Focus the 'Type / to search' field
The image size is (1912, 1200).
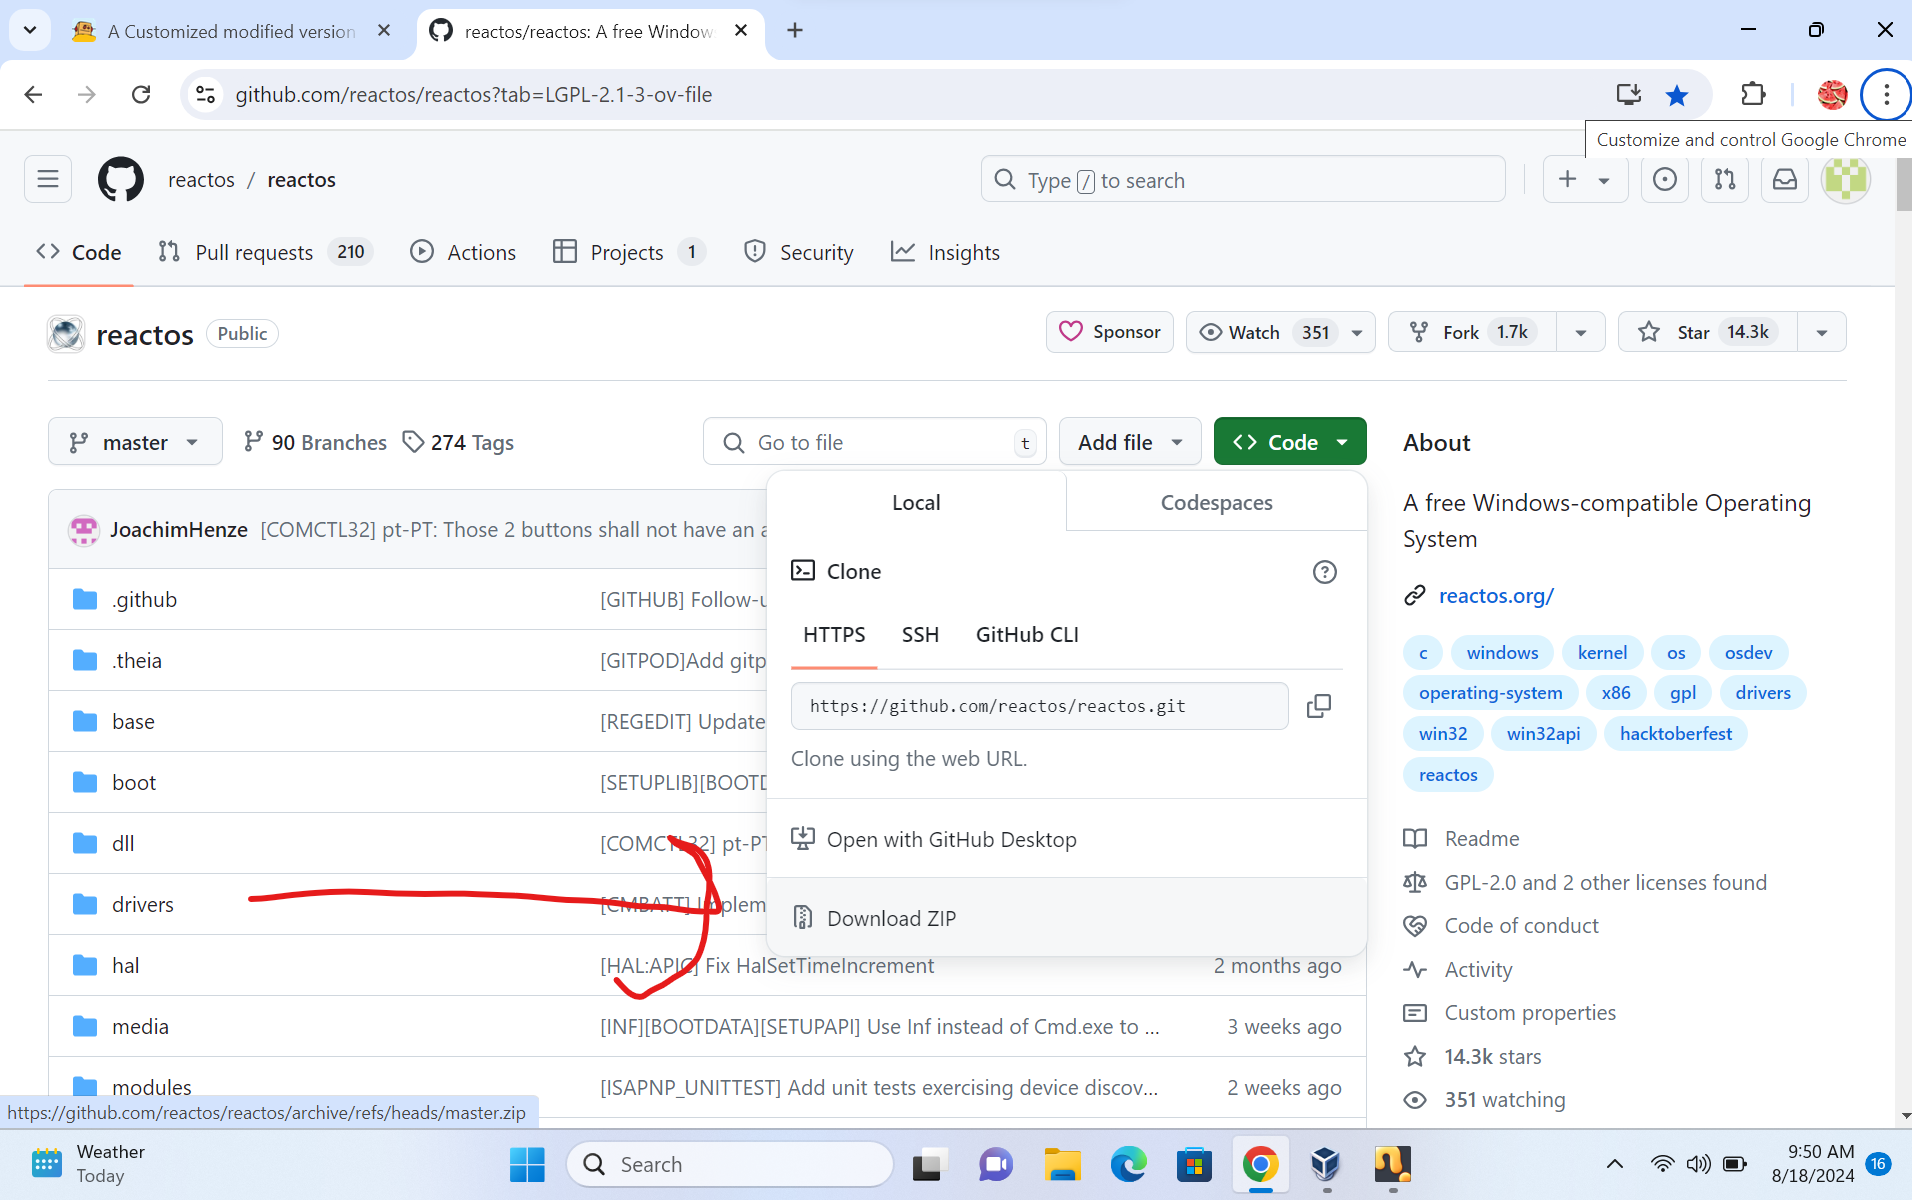point(1243,180)
